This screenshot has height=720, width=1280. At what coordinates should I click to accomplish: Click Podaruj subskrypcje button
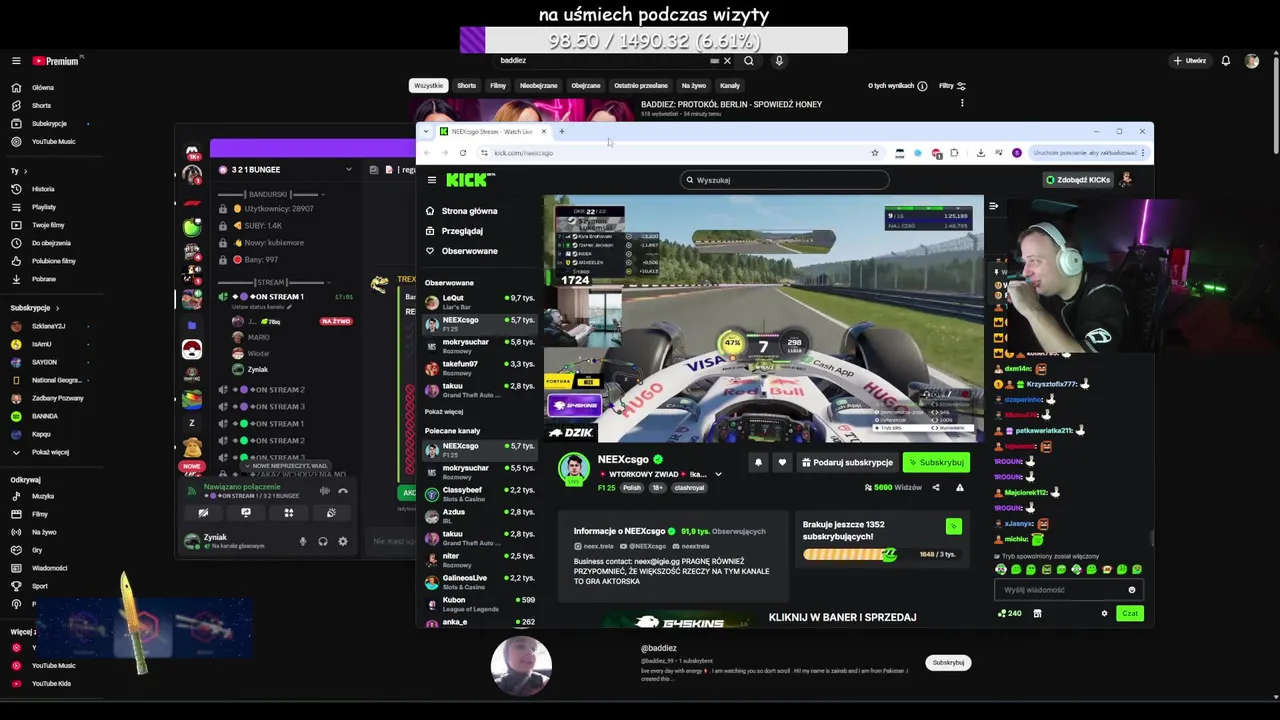pos(847,462)
